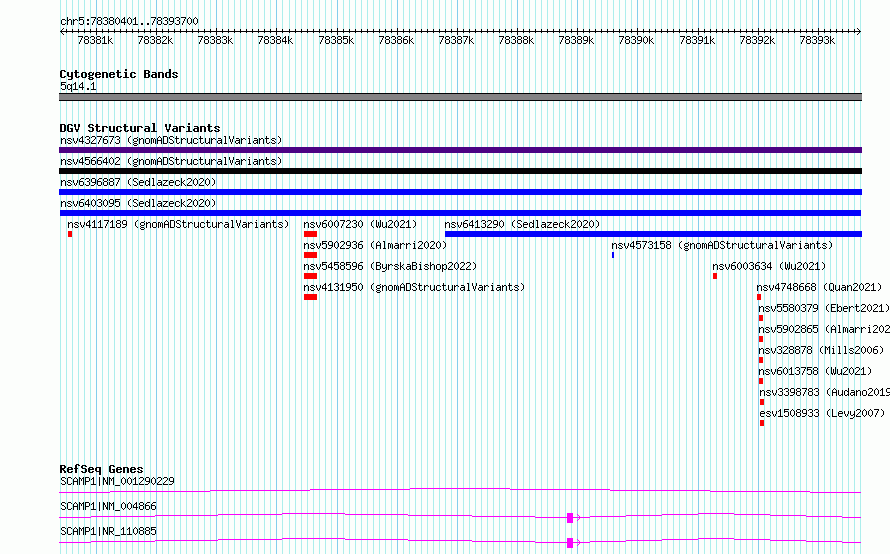The image size is (890, 554).
Task: Click the blue nsv6403095 variant bar
Action: 460,213
